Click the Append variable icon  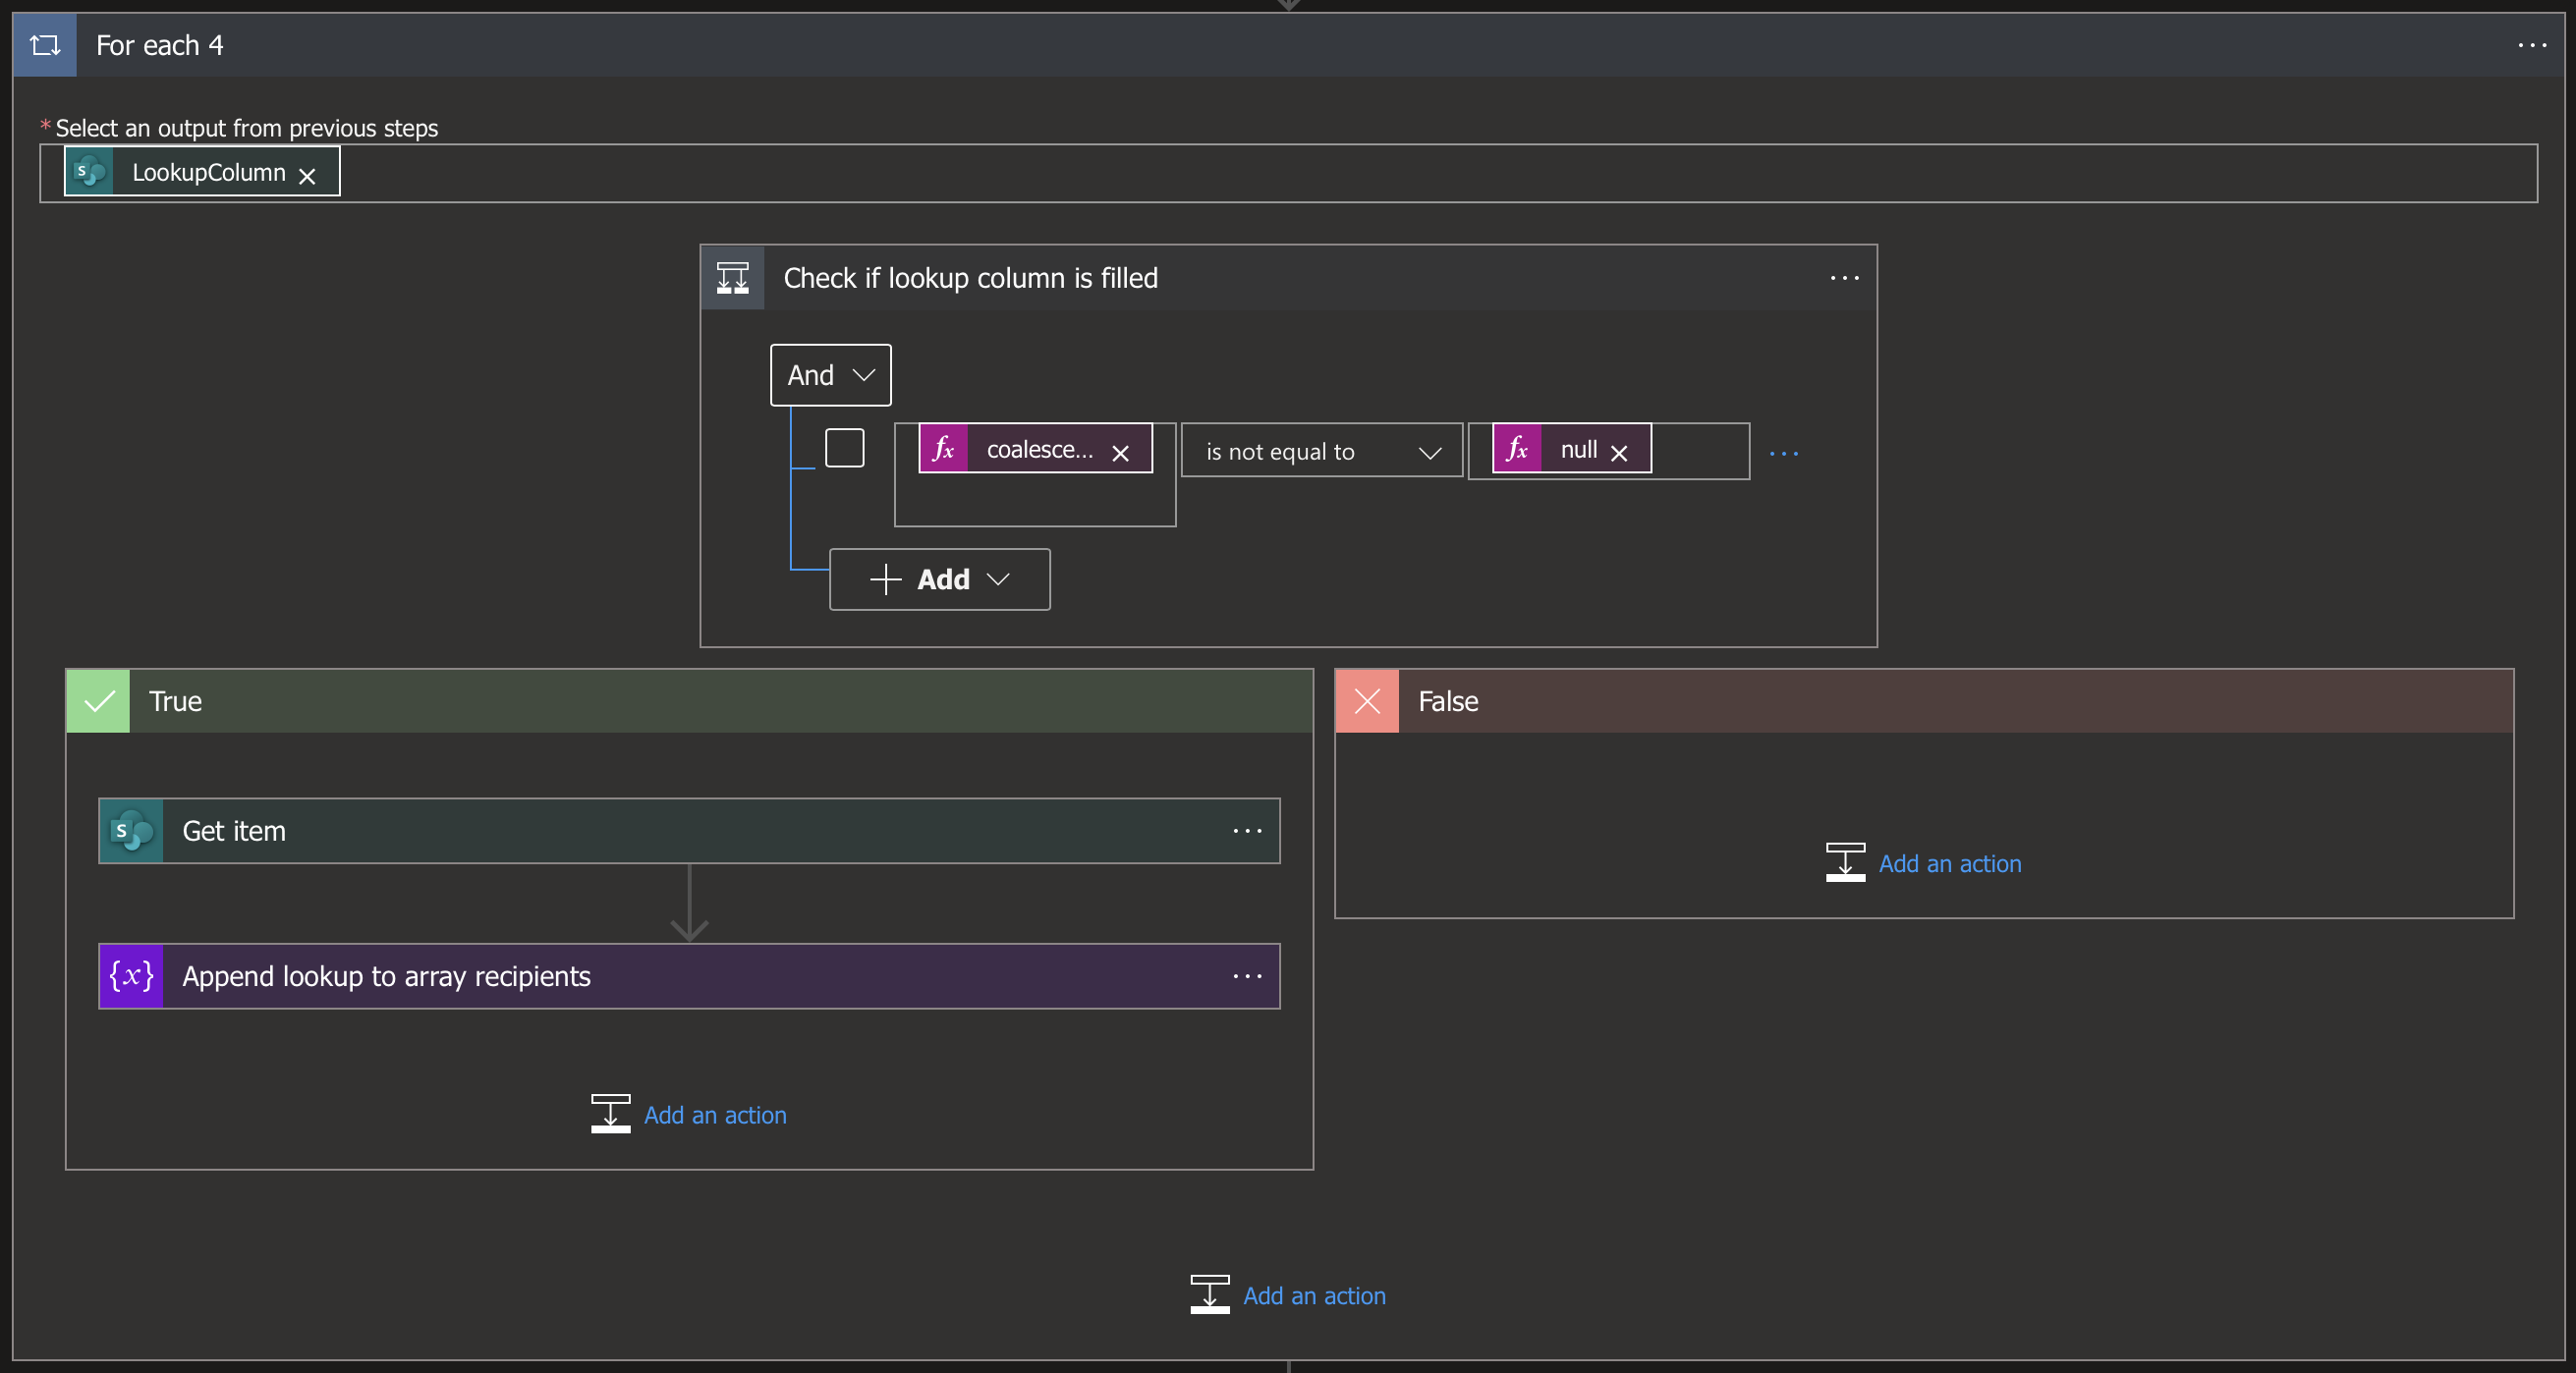[x=131, y=976]
